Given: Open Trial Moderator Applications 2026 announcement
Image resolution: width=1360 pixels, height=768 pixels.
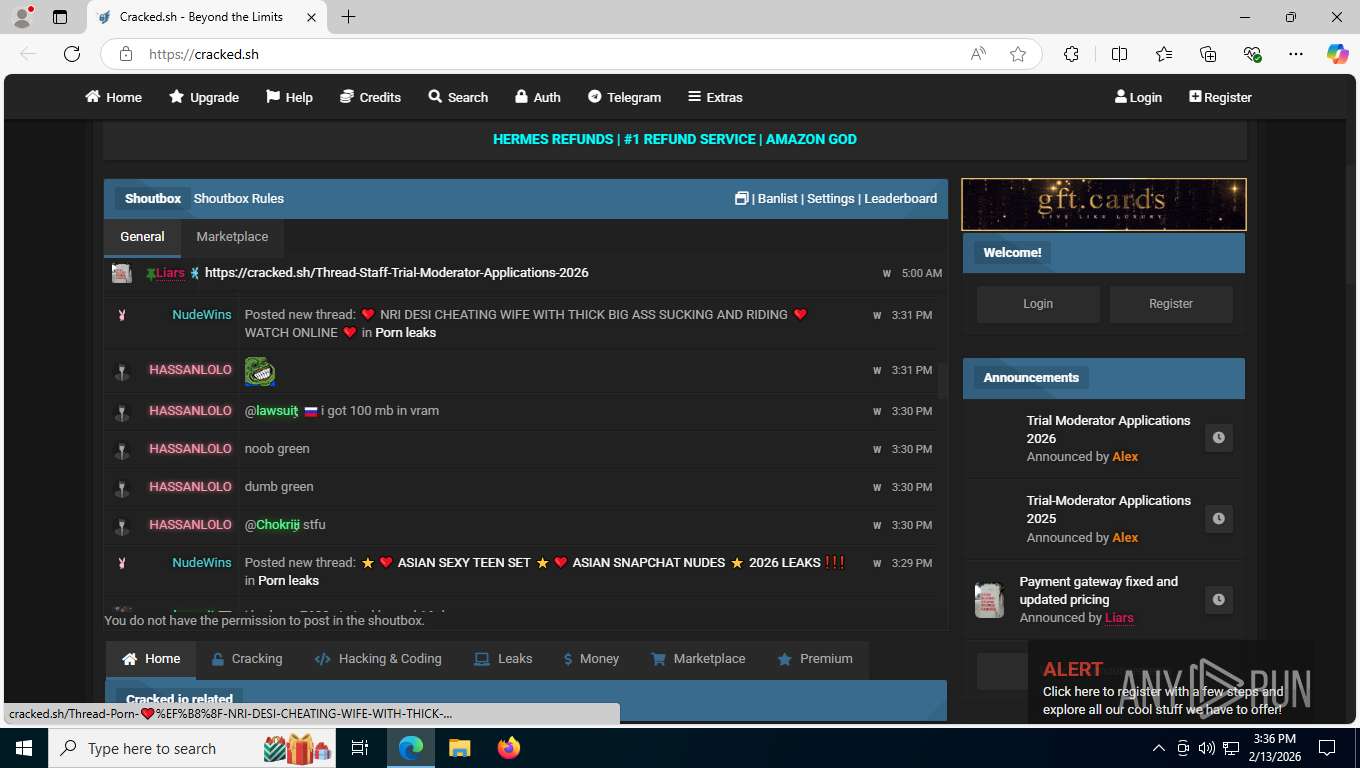Looking at the screenshot, I should point(1108,429).
